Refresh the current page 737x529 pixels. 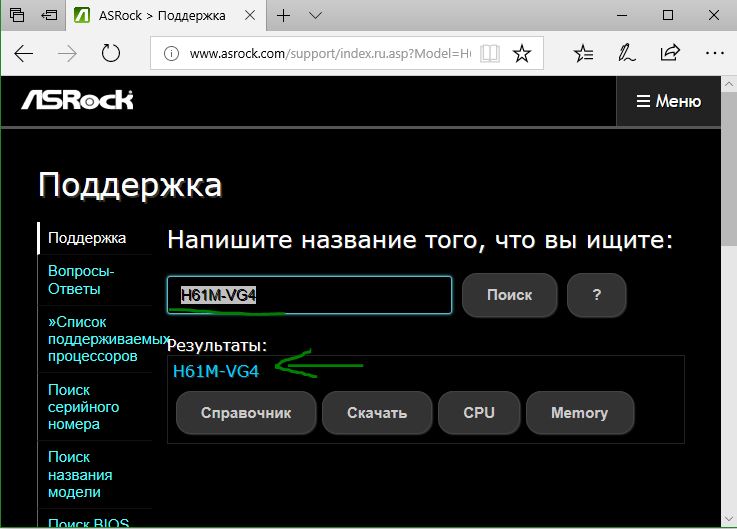coord(111,53)
